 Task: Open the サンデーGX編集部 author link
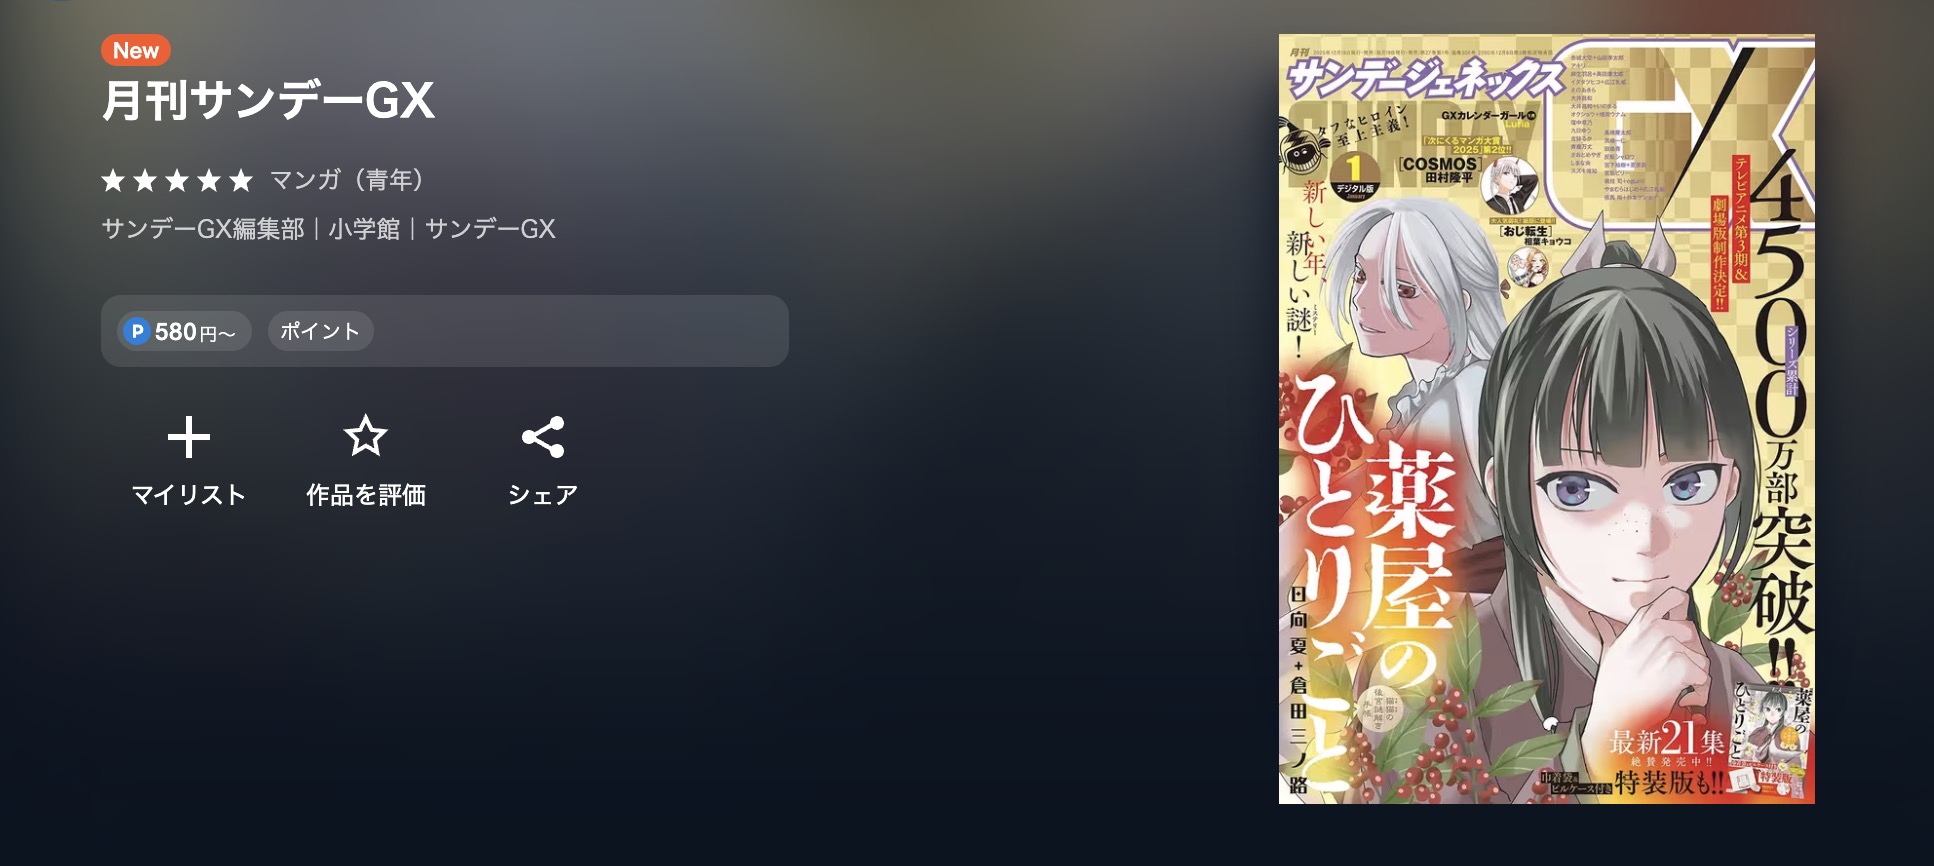[203, 229]
